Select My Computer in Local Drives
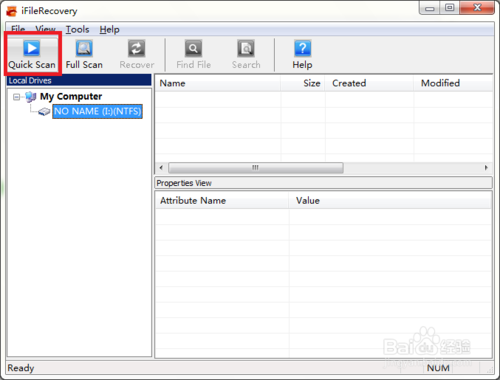The height and width of the screenshot is (380, 500). pos(71,97)
